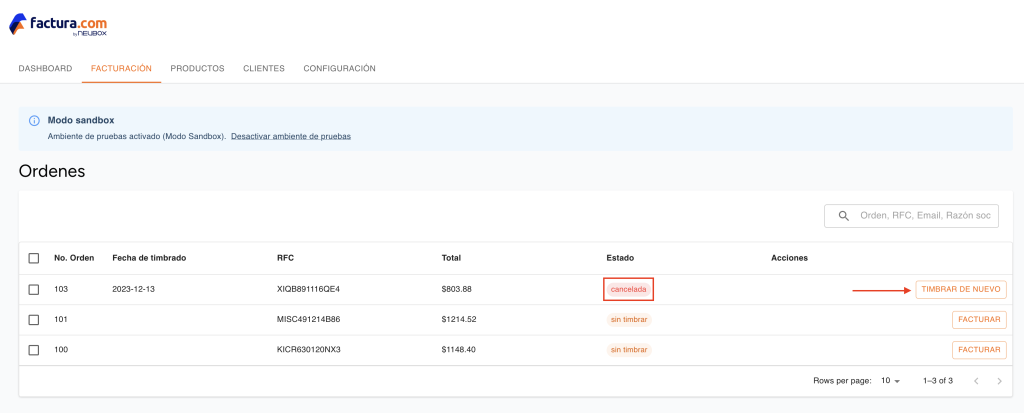Click Timbrar de nuevo for order 103

(x=961, y=289)
